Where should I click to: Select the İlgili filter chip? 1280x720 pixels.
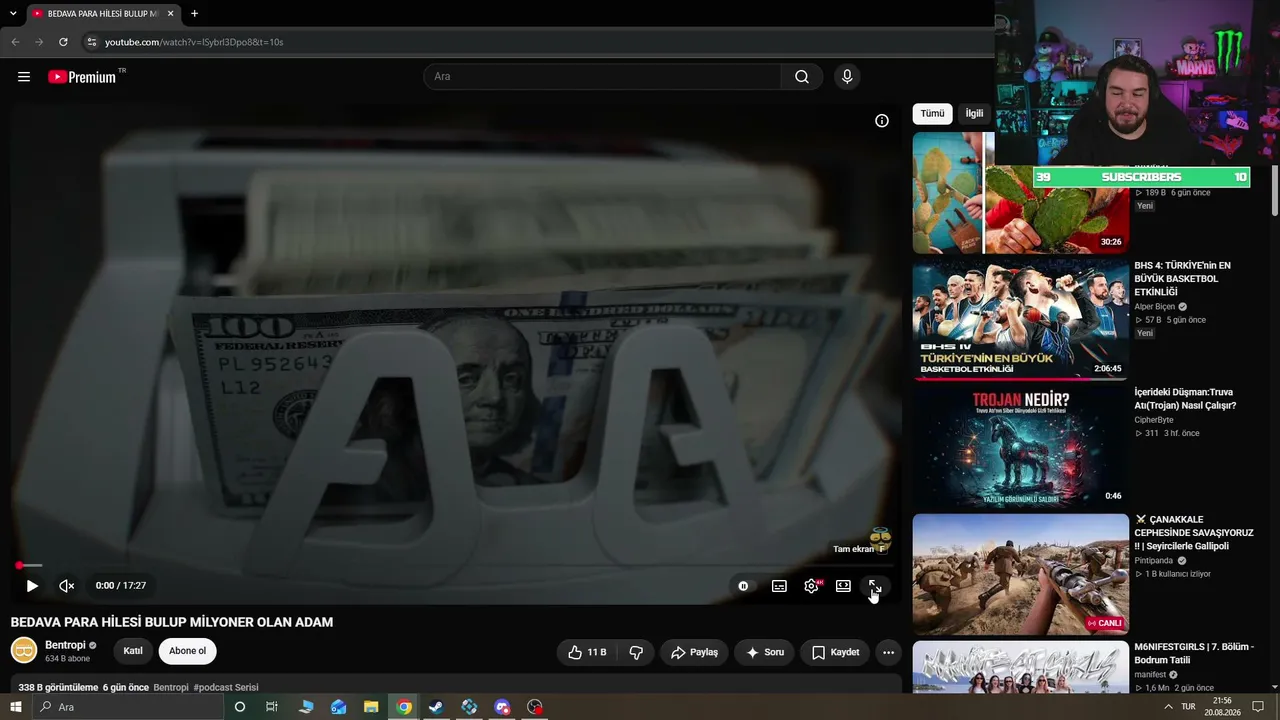tap(974, 114)
